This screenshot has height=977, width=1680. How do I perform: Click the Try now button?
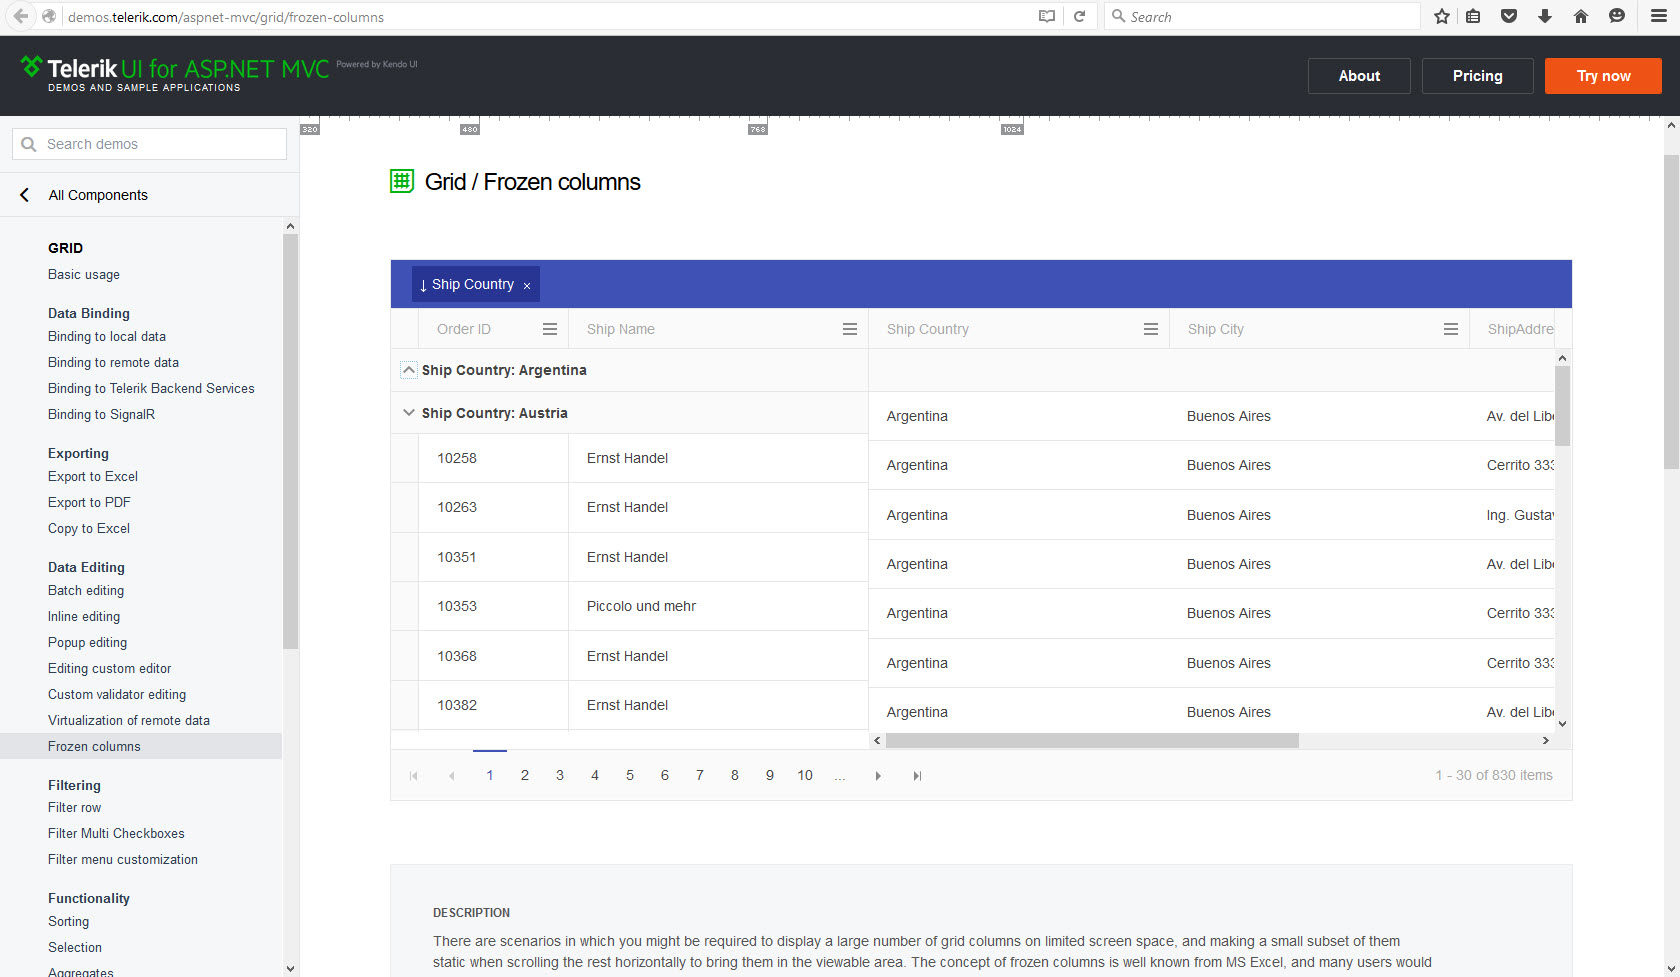(x=1603, y=76)
